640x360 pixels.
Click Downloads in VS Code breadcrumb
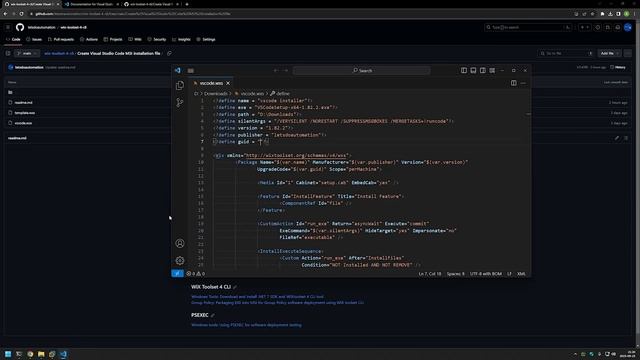click(x=216, y=93)
